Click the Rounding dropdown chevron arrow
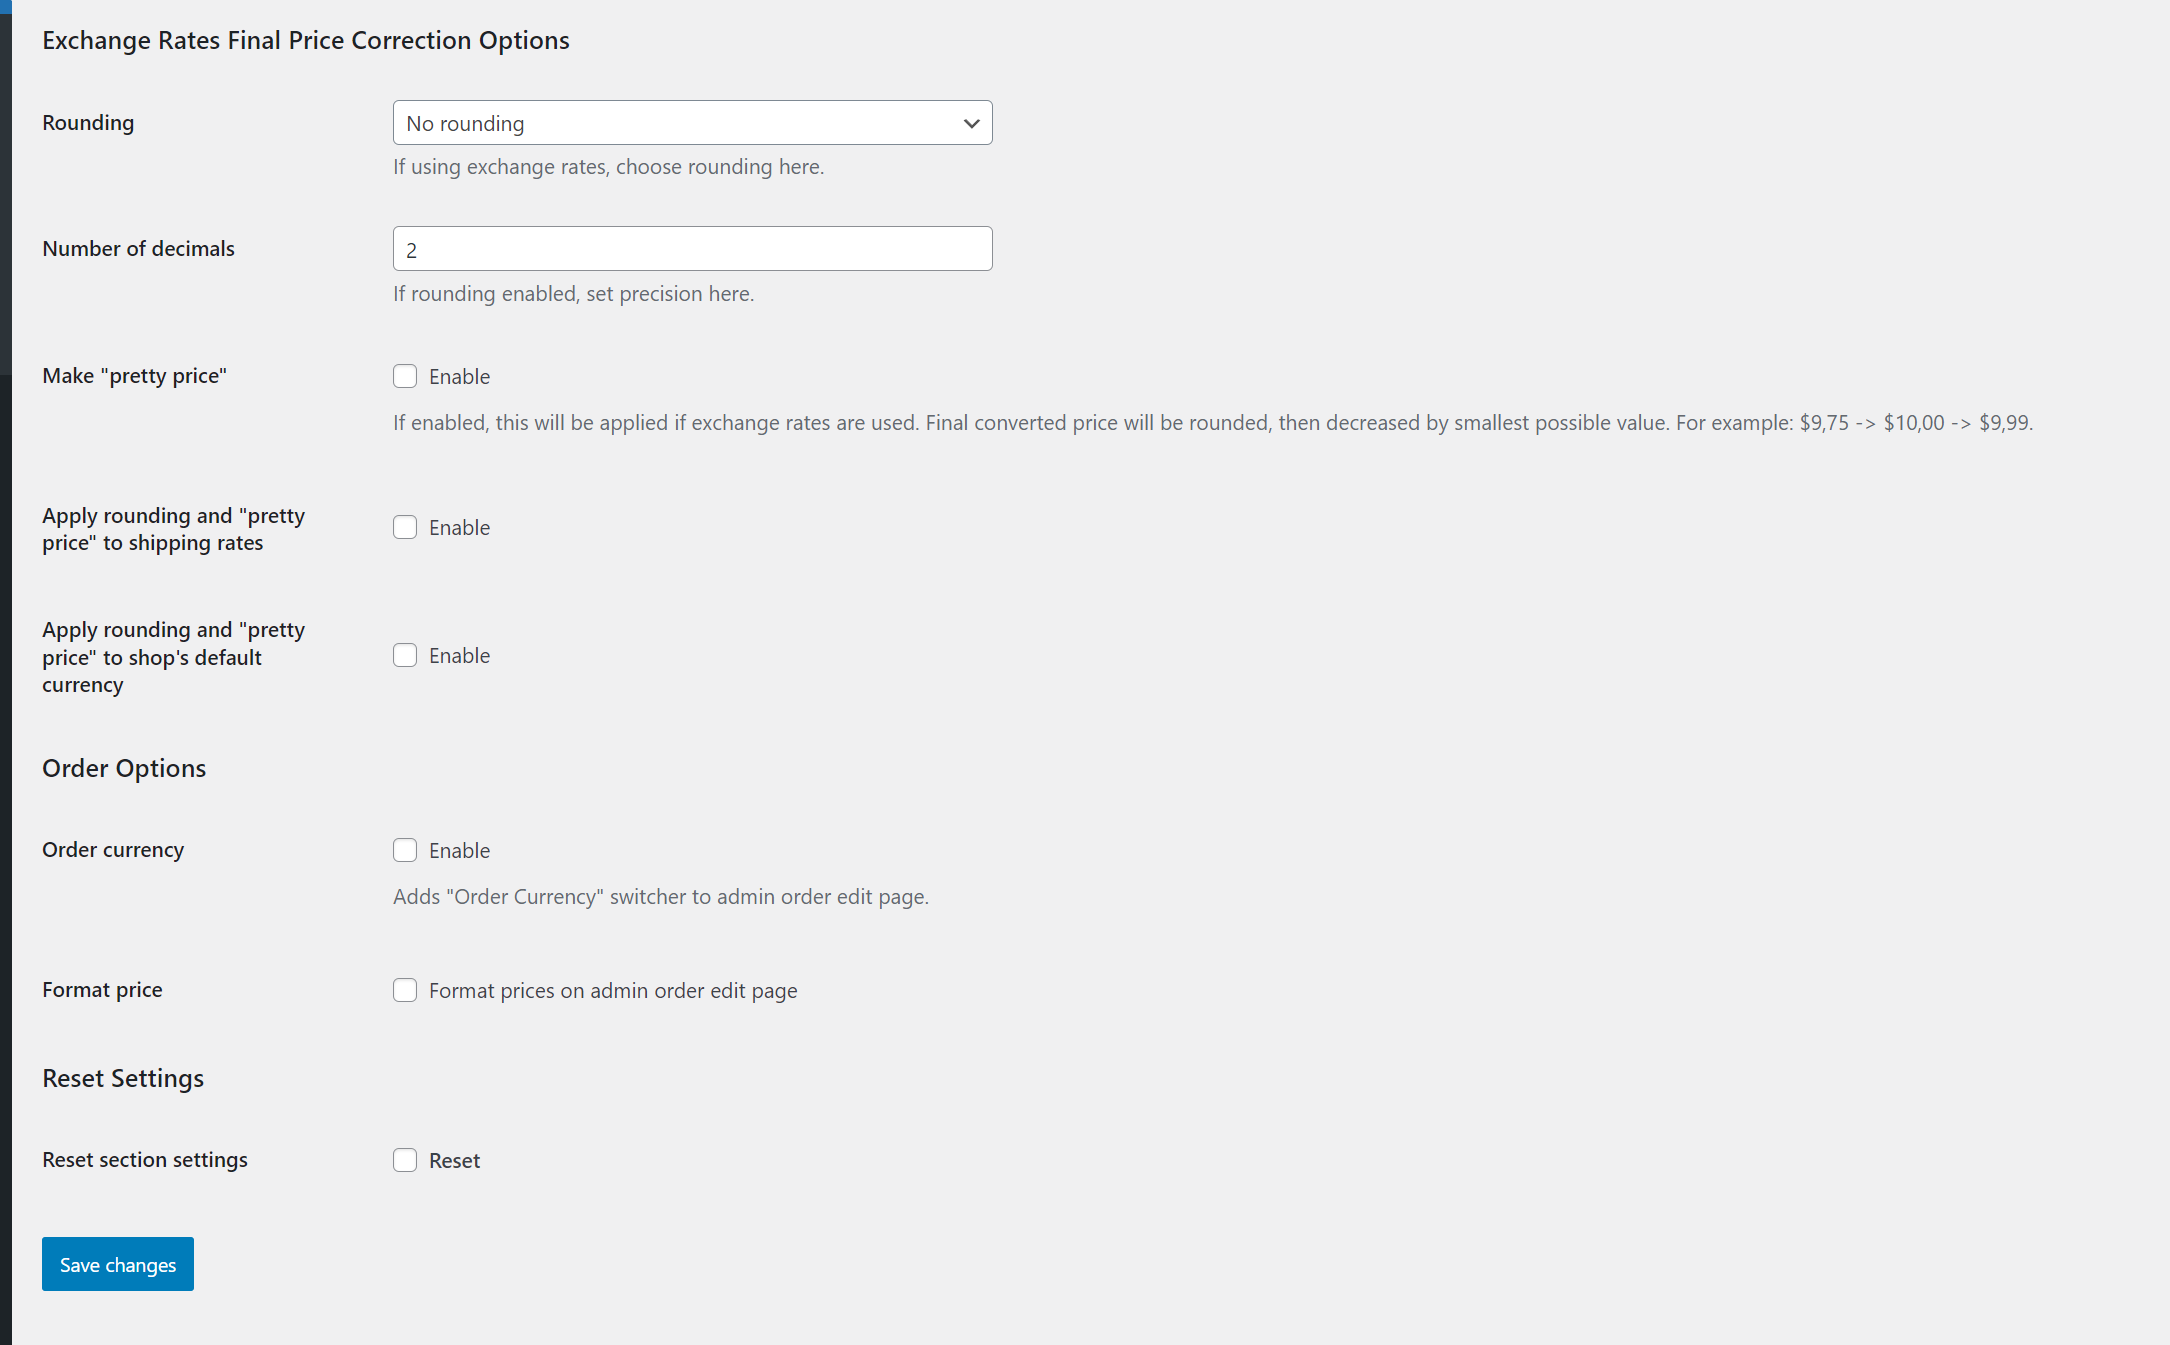The height and width of the screenshot is (1345, 2170). (971, 123)
